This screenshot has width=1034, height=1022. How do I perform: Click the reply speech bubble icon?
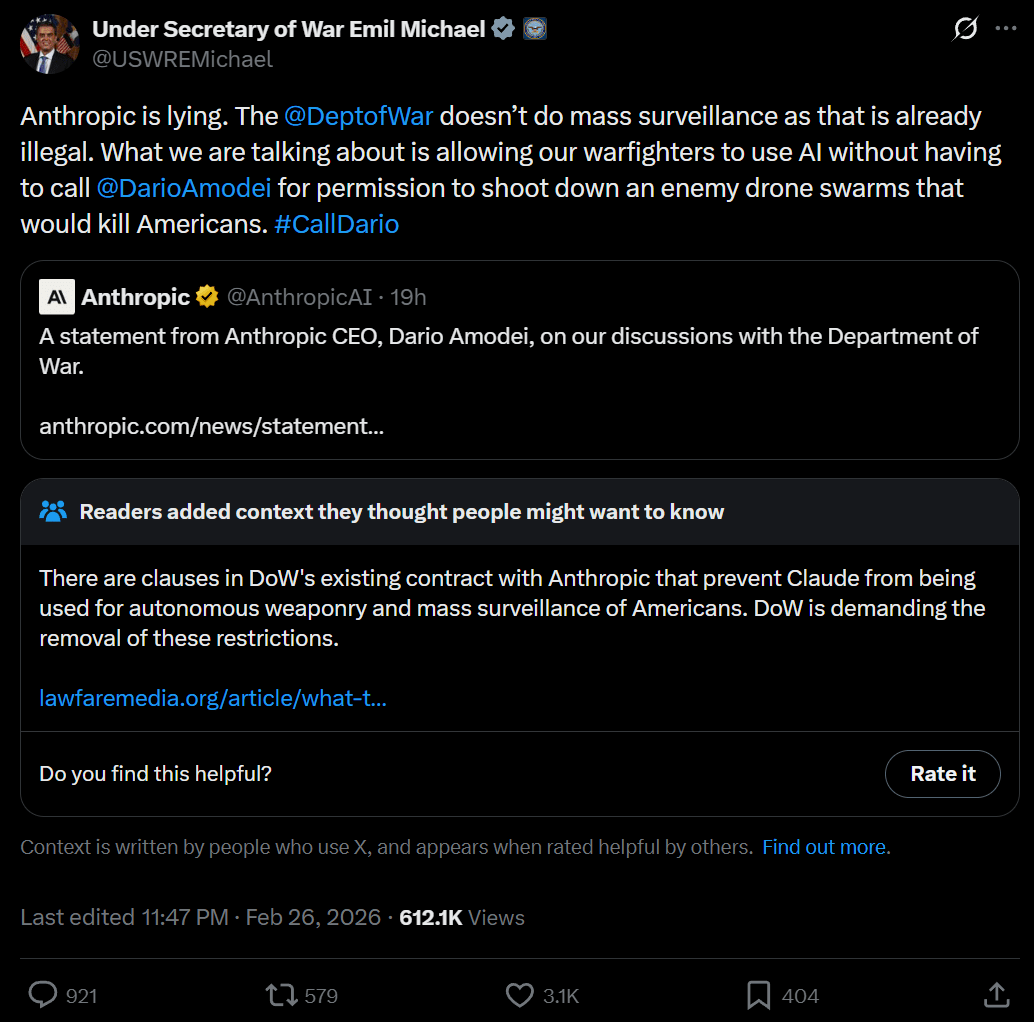[x=43, y=994]
